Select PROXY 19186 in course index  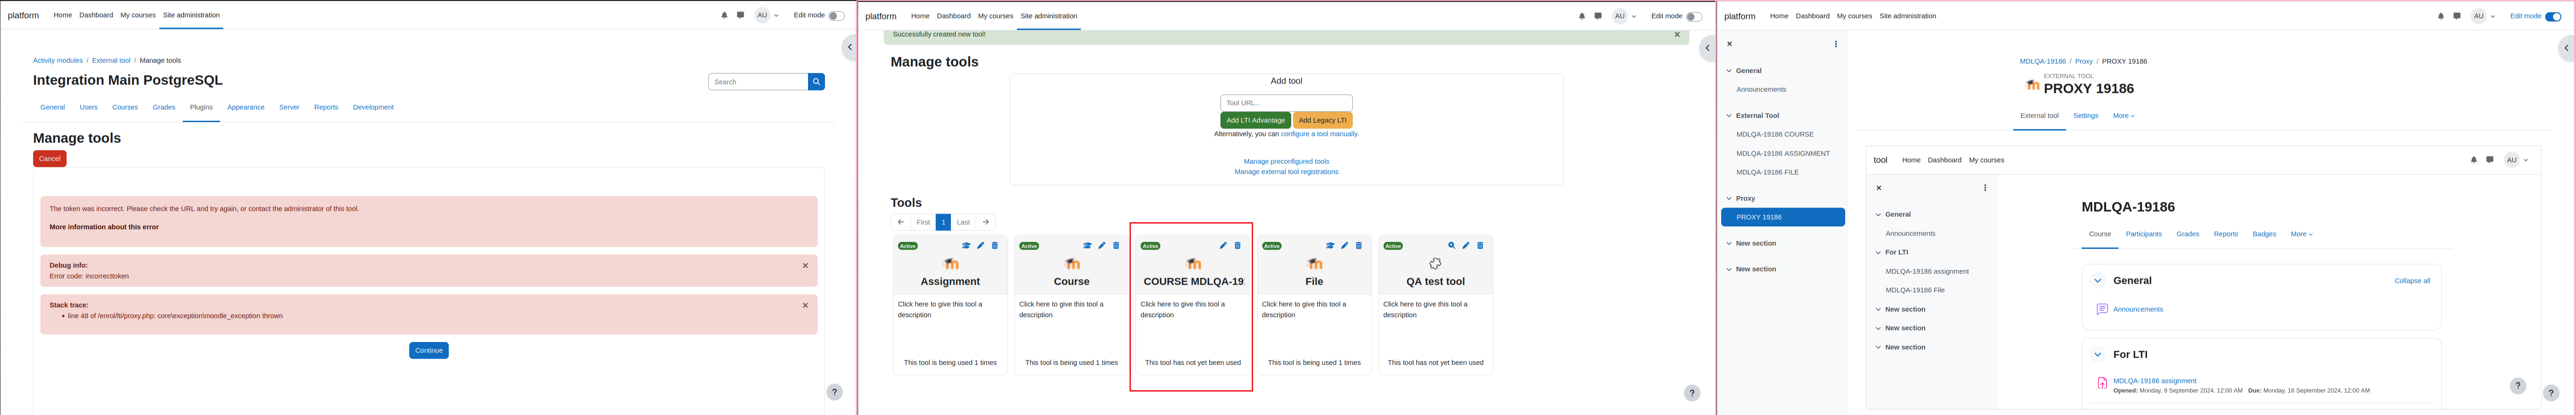(1783, 217)
